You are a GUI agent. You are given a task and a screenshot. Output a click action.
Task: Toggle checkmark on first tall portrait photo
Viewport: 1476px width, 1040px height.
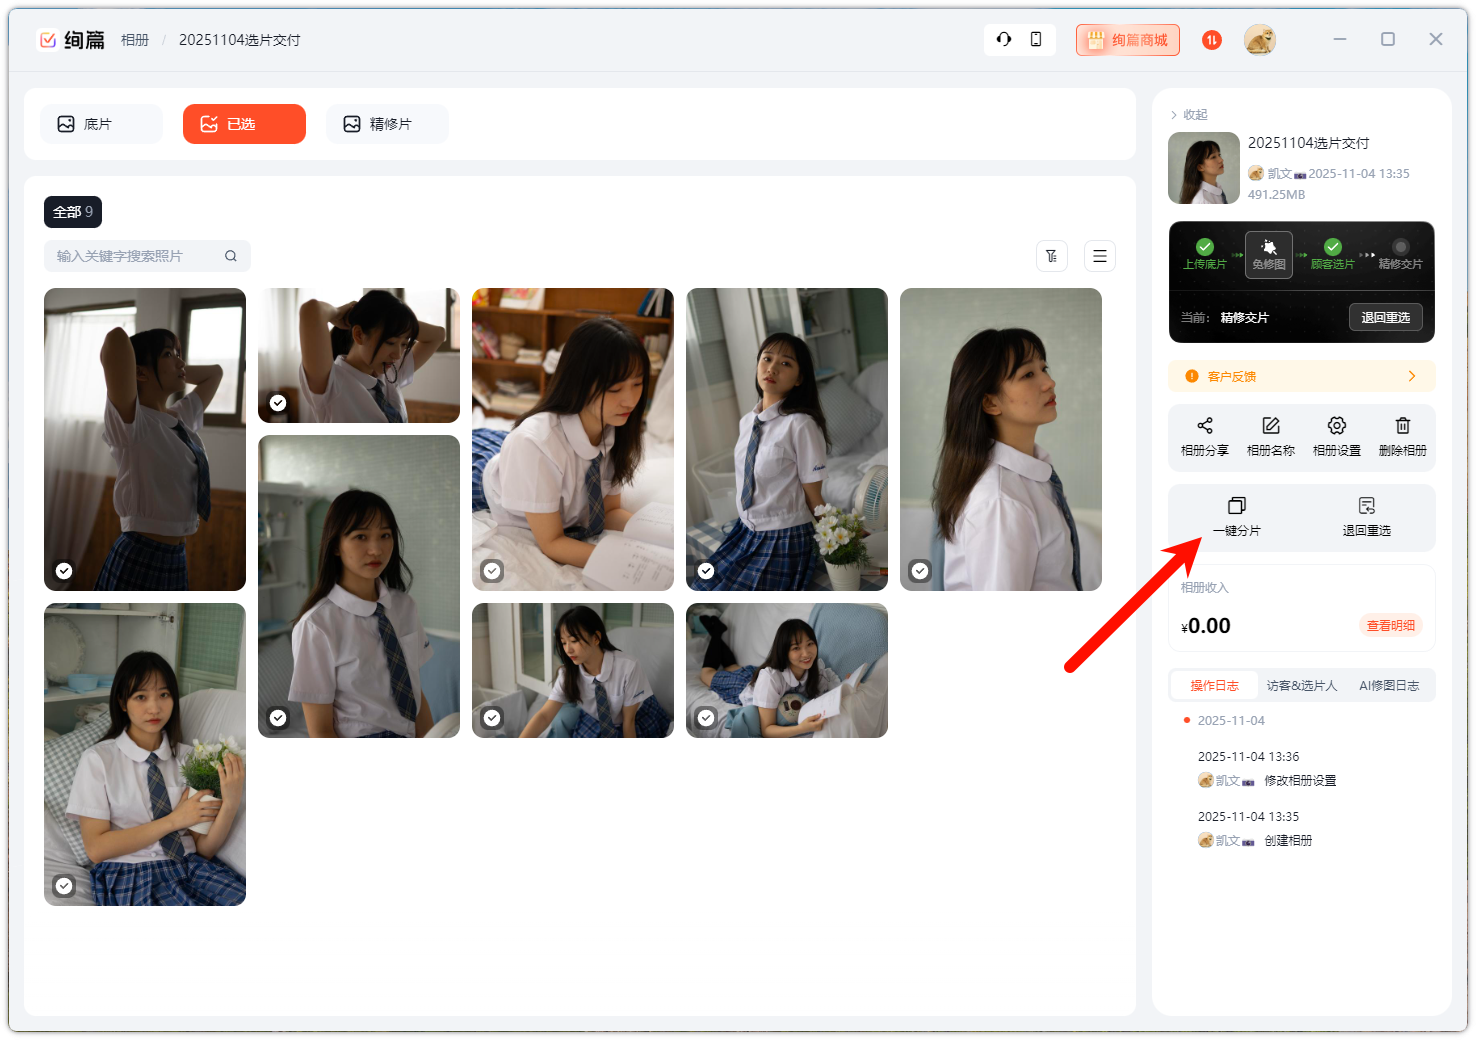click(x=64, y=571)
